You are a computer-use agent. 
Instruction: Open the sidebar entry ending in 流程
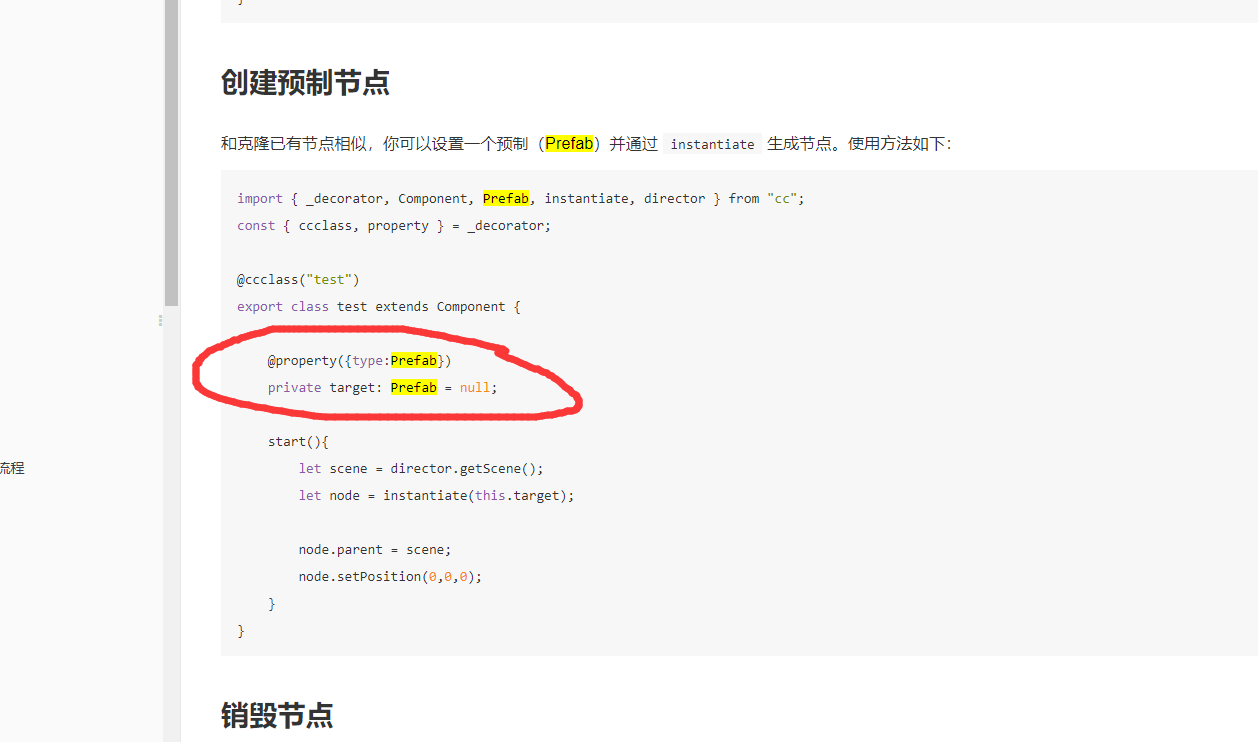(12, 468)
